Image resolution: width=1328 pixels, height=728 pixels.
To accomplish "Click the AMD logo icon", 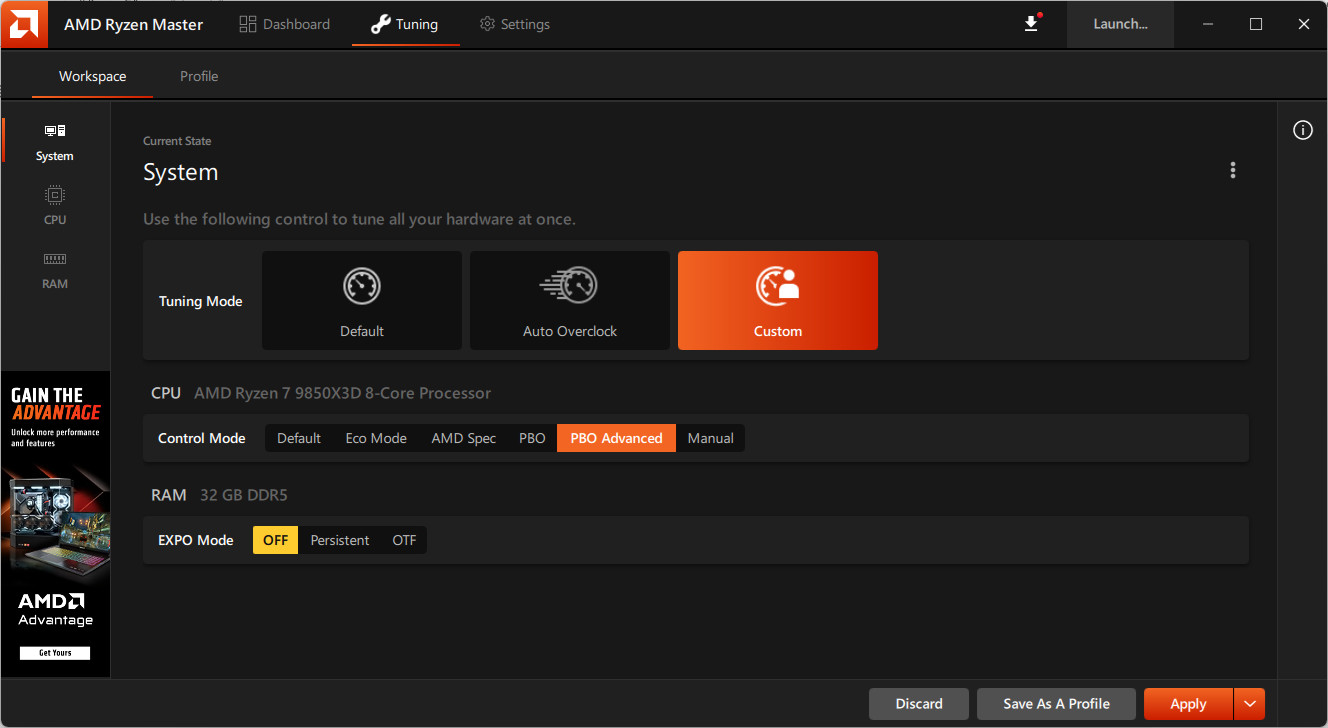I will coord(25,24).
